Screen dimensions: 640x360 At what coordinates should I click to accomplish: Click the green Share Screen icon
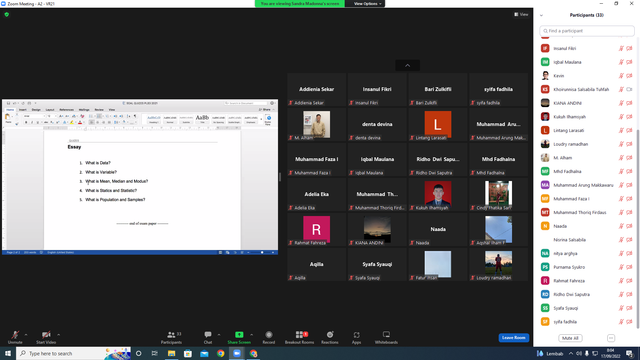pyautogui.click(x=239, y=335)
